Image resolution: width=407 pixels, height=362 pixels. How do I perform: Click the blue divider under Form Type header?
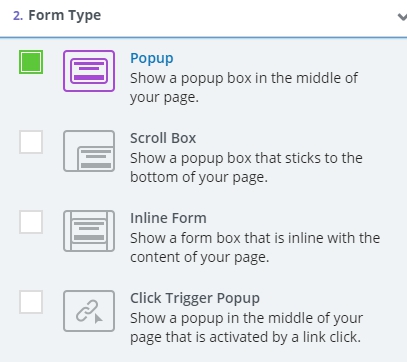click(x=203, y=37)
